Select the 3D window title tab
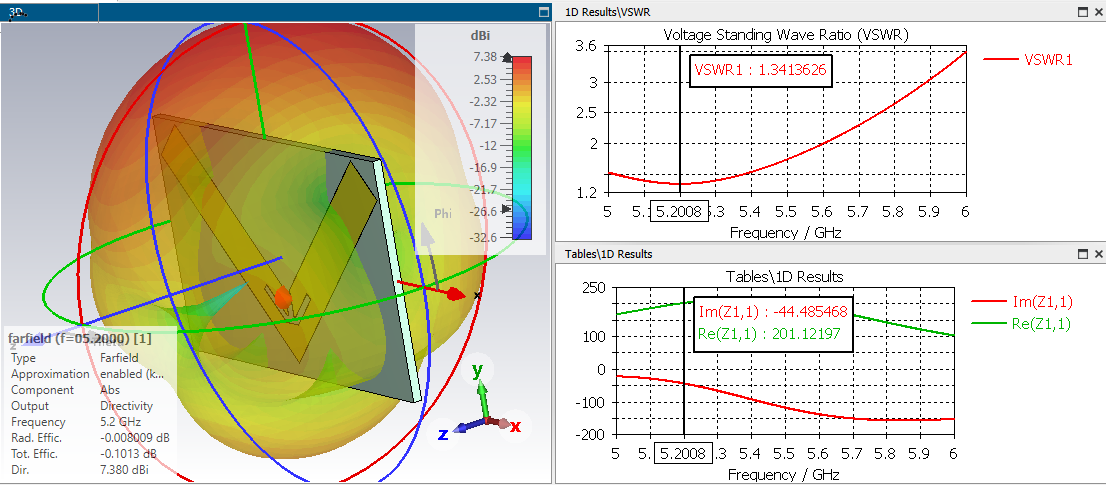The image size is (1106, 485). point(49,13)
